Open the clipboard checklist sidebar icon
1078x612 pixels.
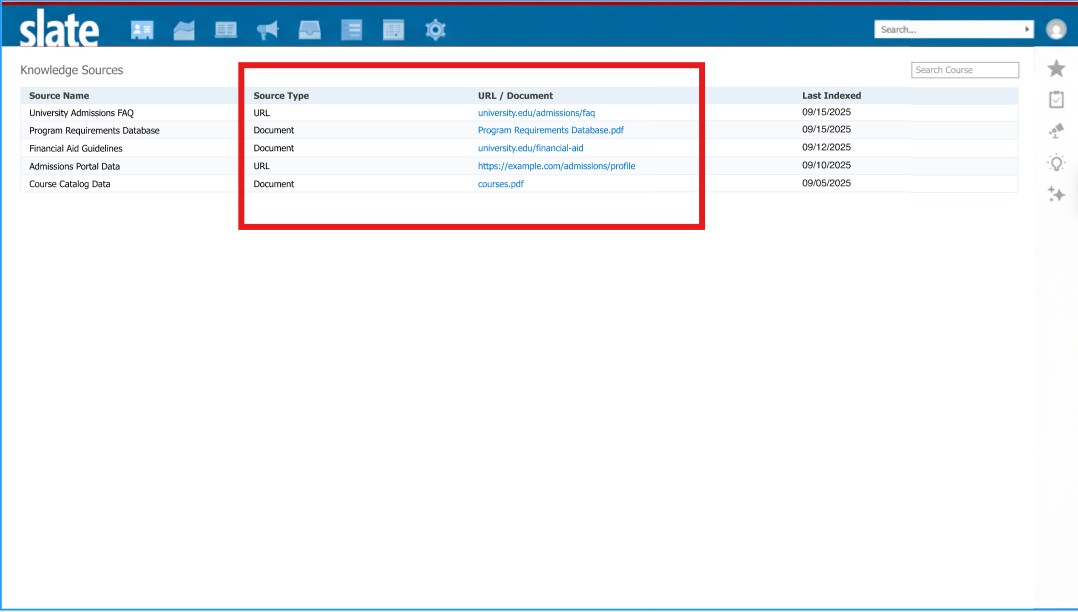click(1056, 99)
